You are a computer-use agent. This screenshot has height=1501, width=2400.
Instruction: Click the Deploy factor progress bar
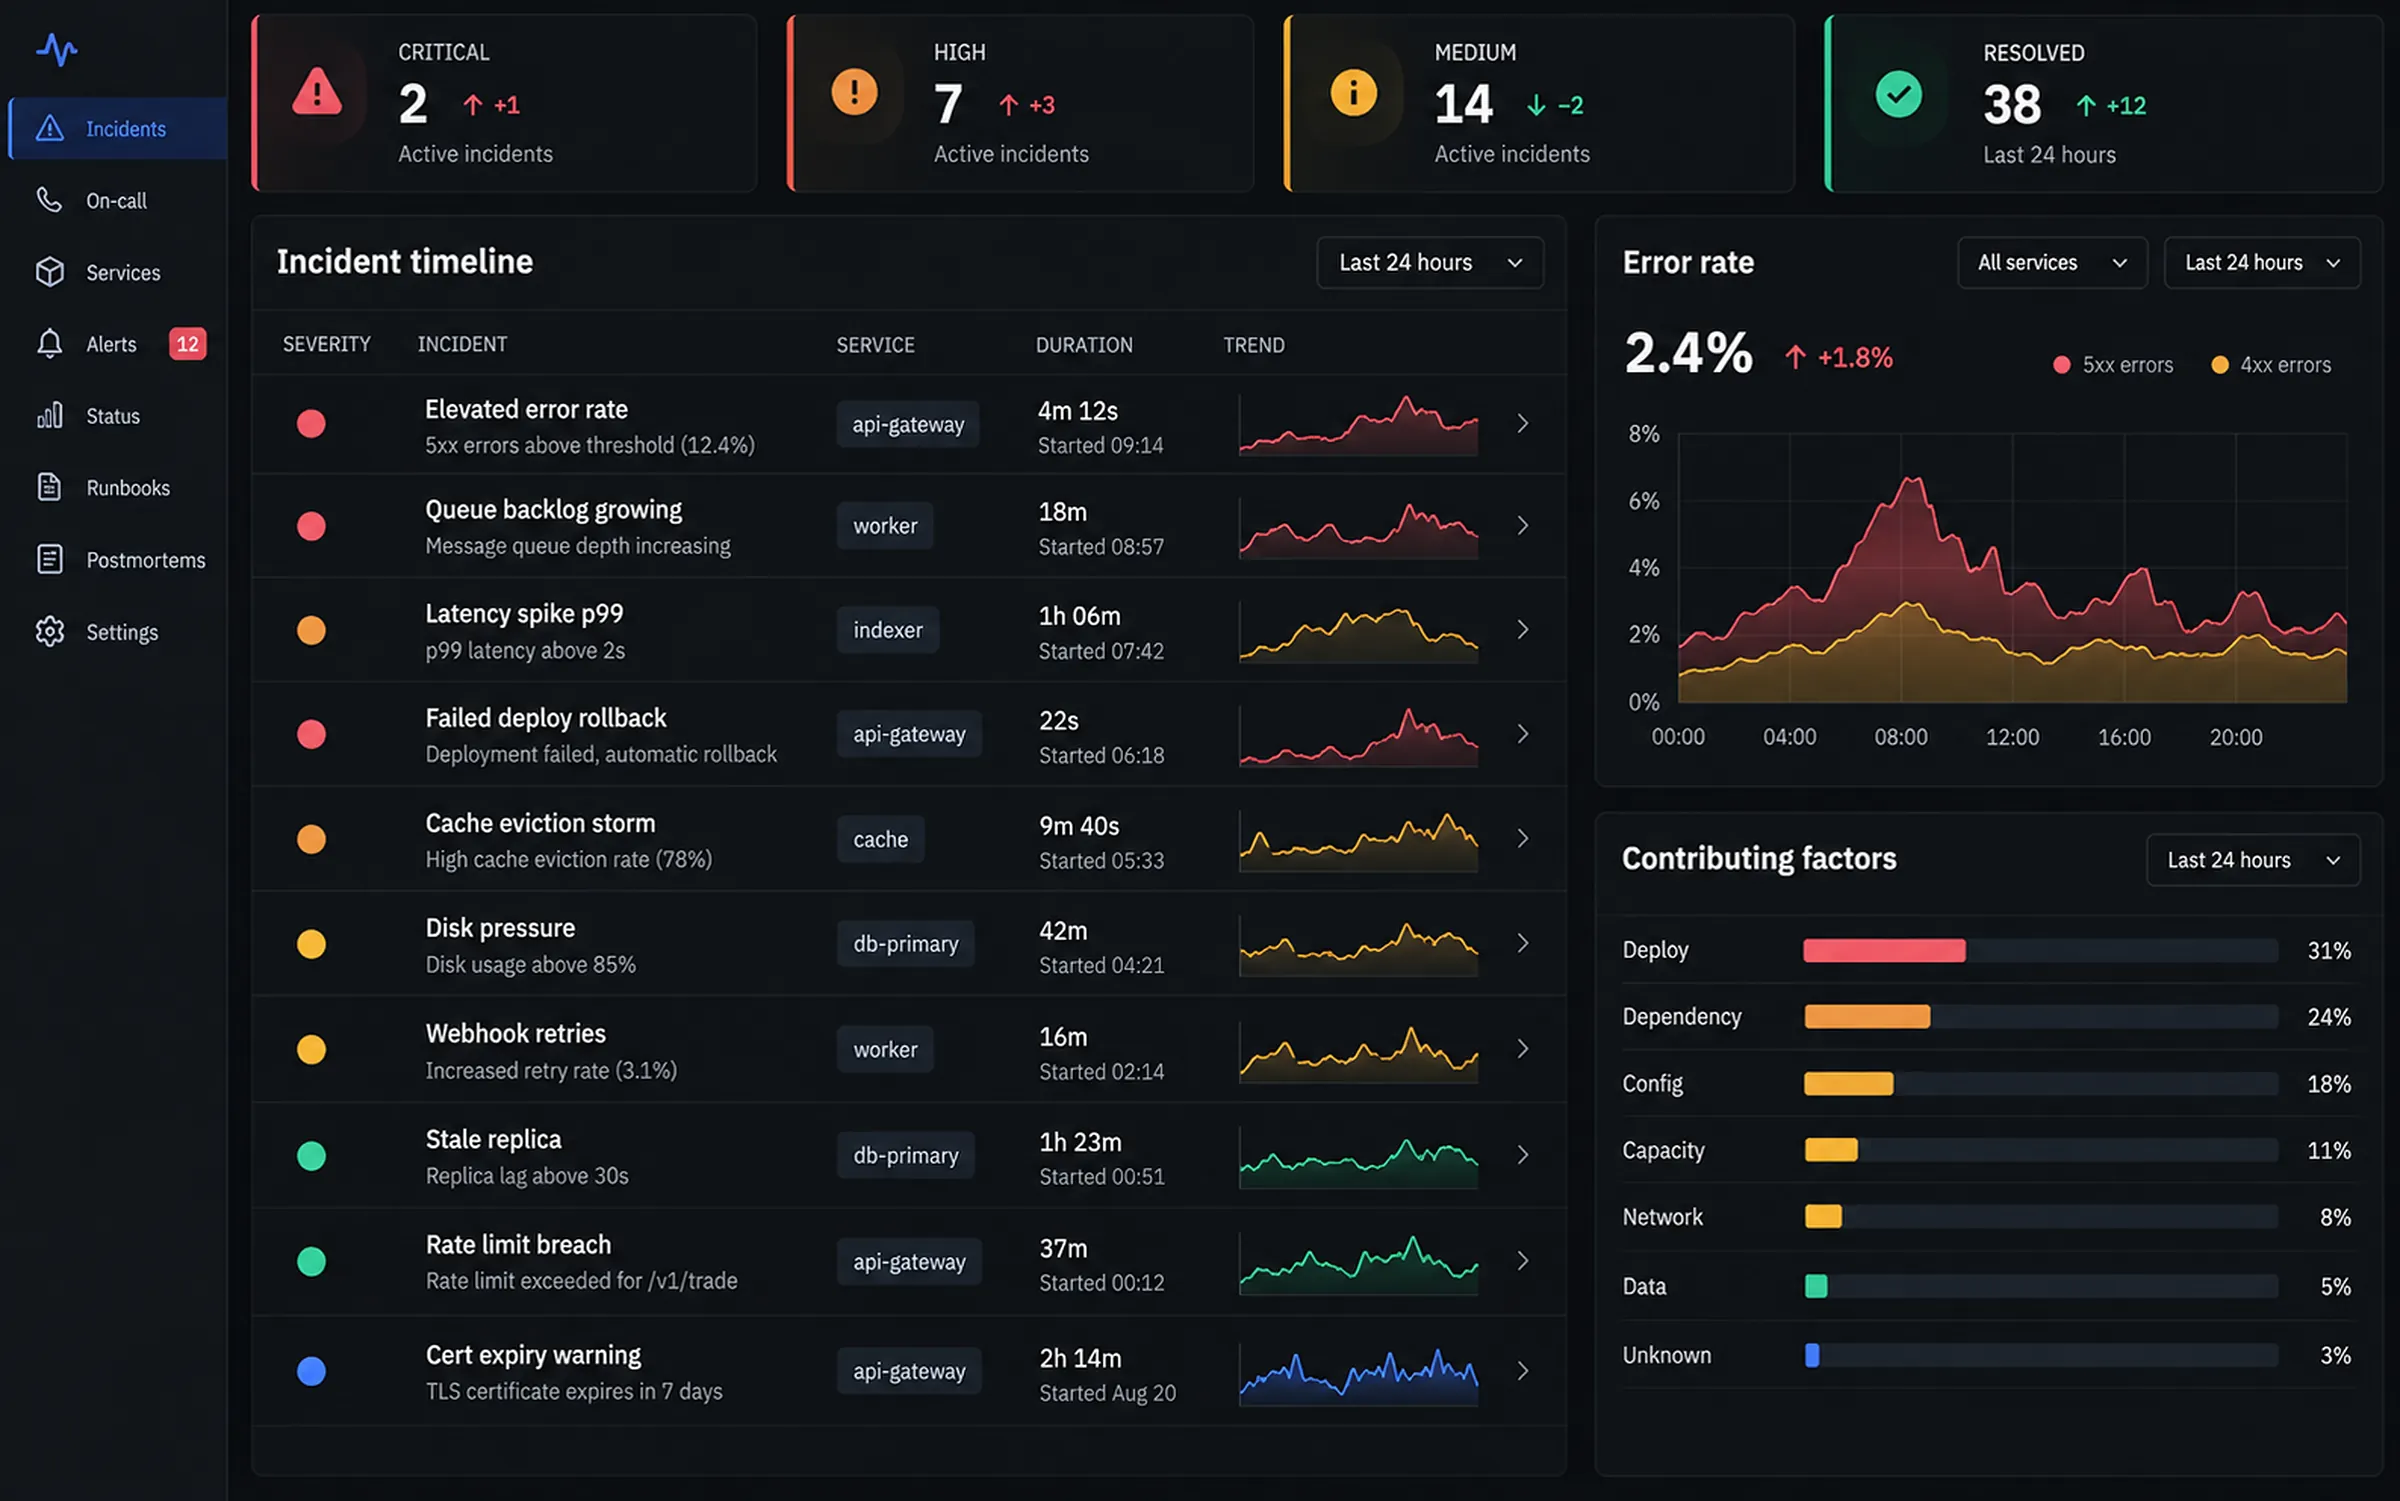click(x=2040, y=950)
